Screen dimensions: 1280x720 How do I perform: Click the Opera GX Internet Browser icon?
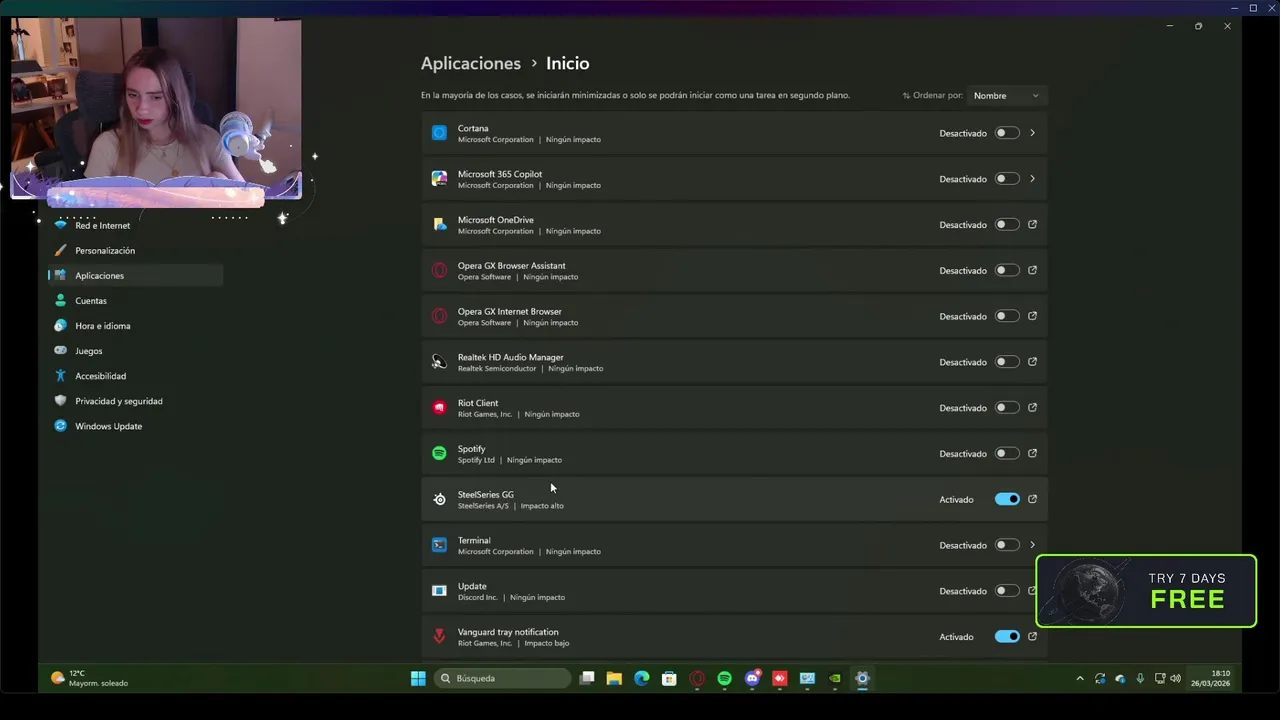pos(439,316)
